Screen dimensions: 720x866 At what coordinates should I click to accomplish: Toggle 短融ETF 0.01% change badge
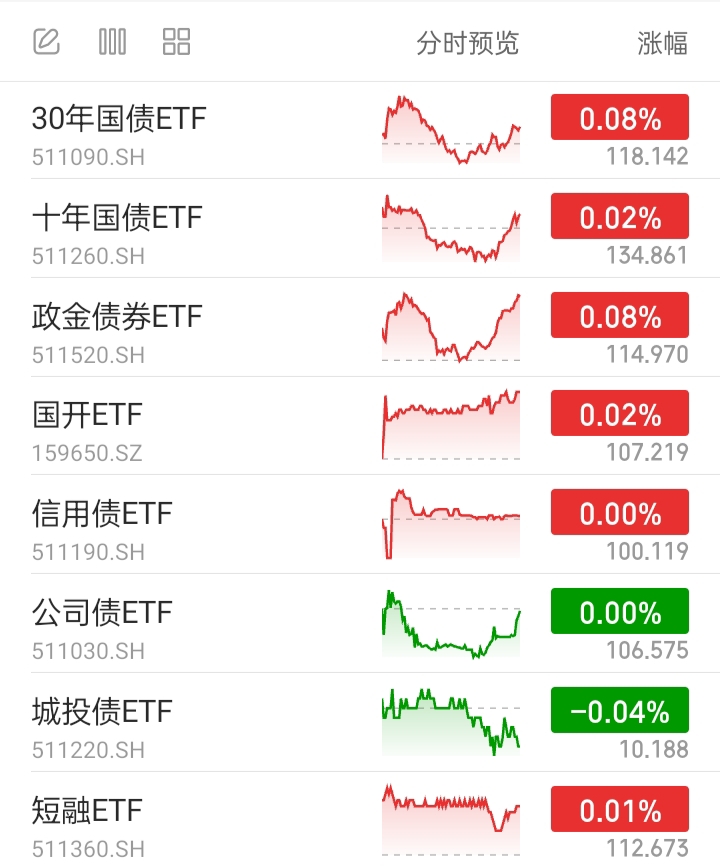[620, 809]
